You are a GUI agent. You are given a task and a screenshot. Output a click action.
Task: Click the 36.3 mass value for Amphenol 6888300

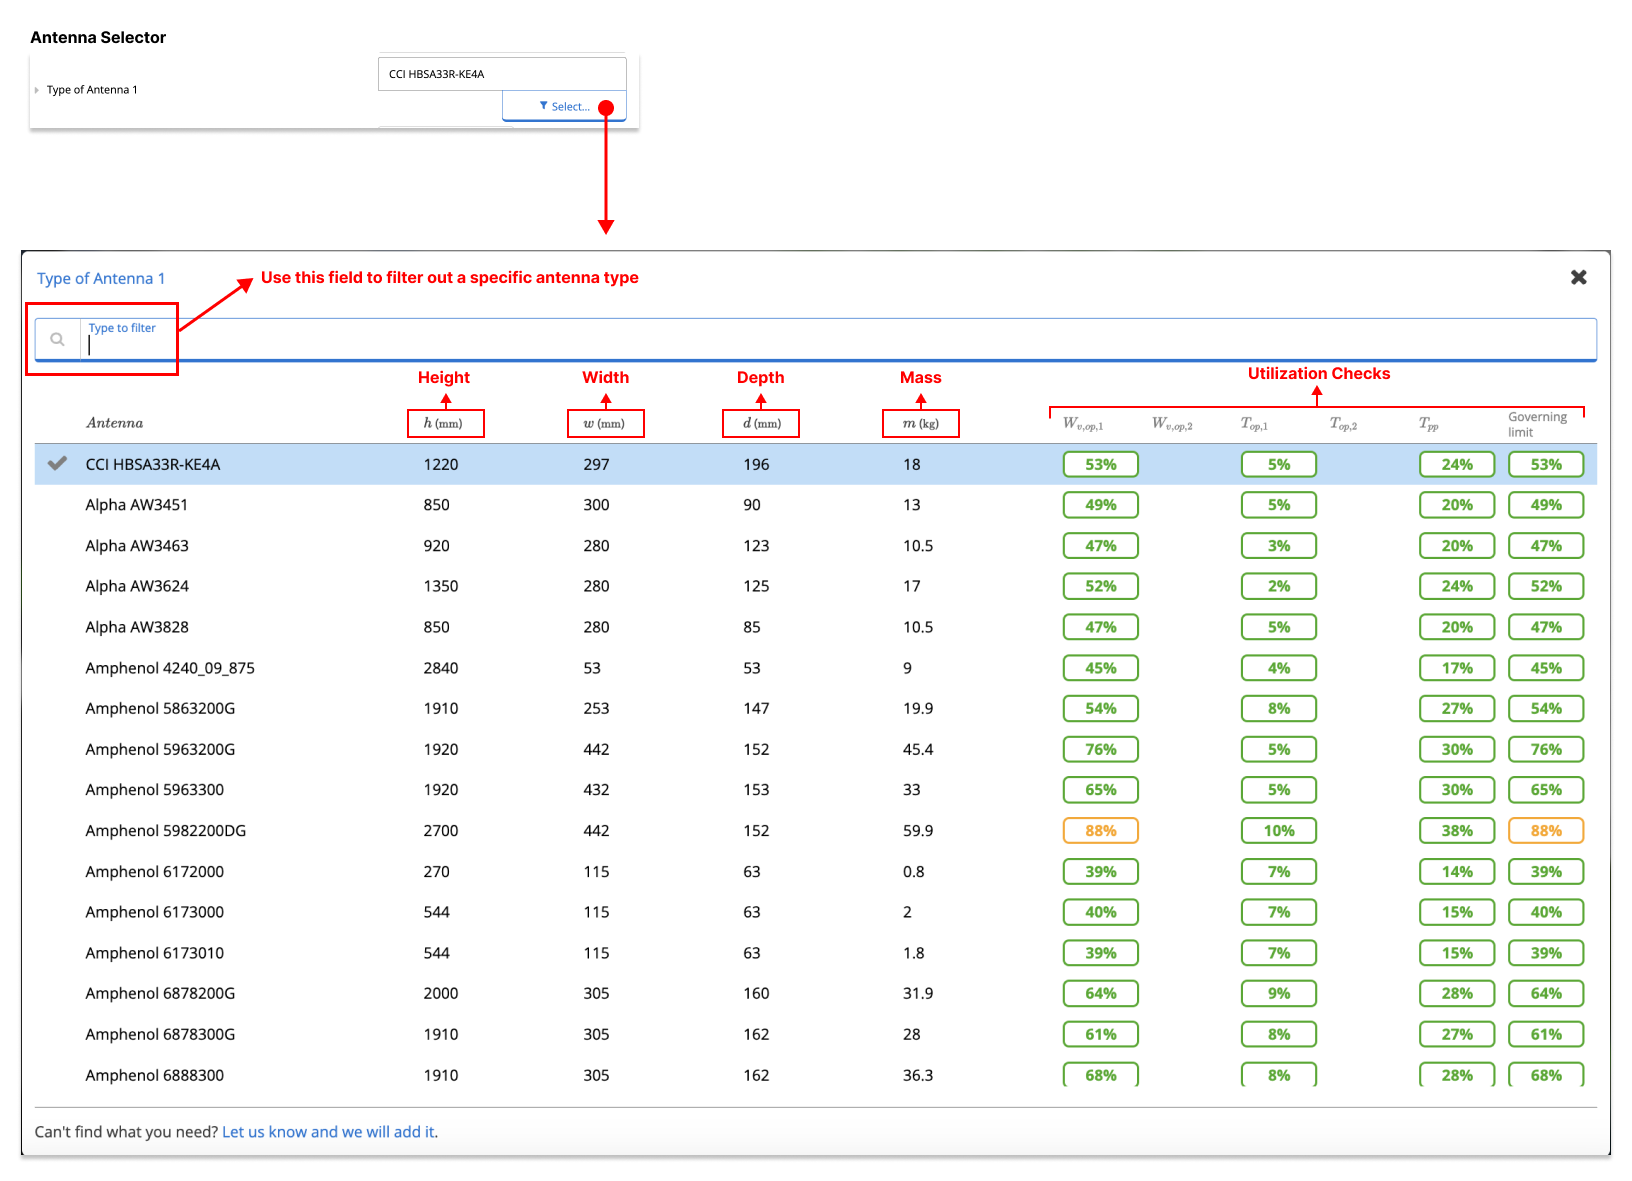918,1075
